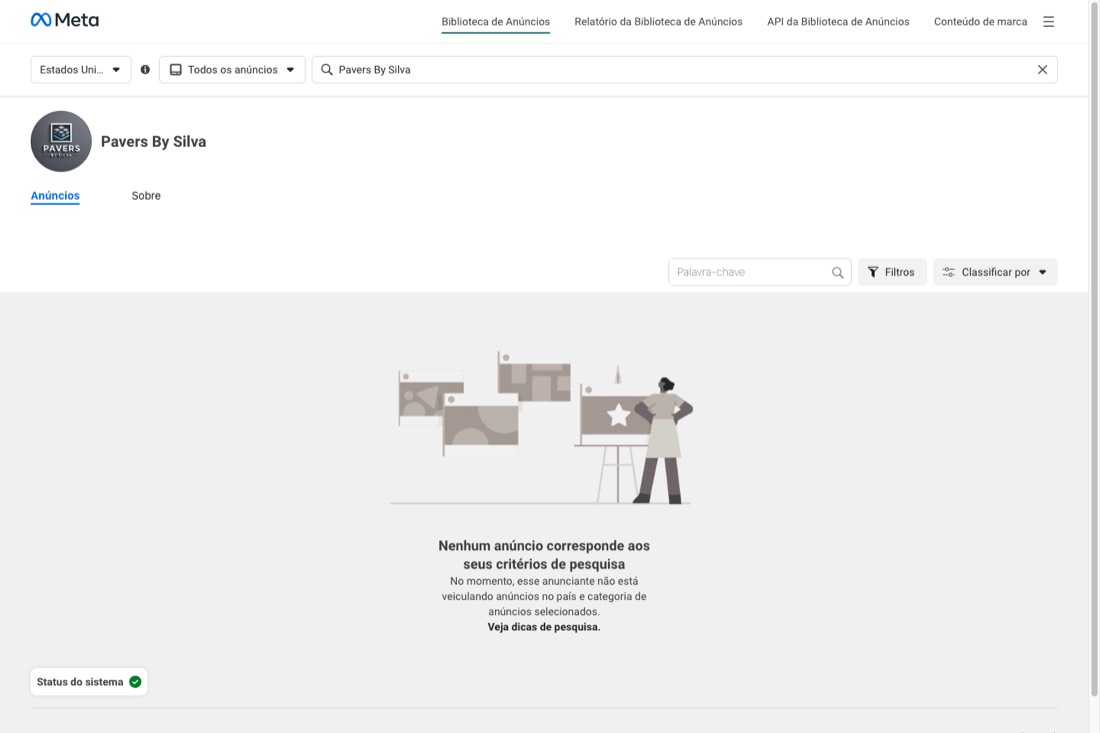Click the magnifier icon in Palavra-chave field
Screen dimensions: 1100x733
[x=838, y=272]
